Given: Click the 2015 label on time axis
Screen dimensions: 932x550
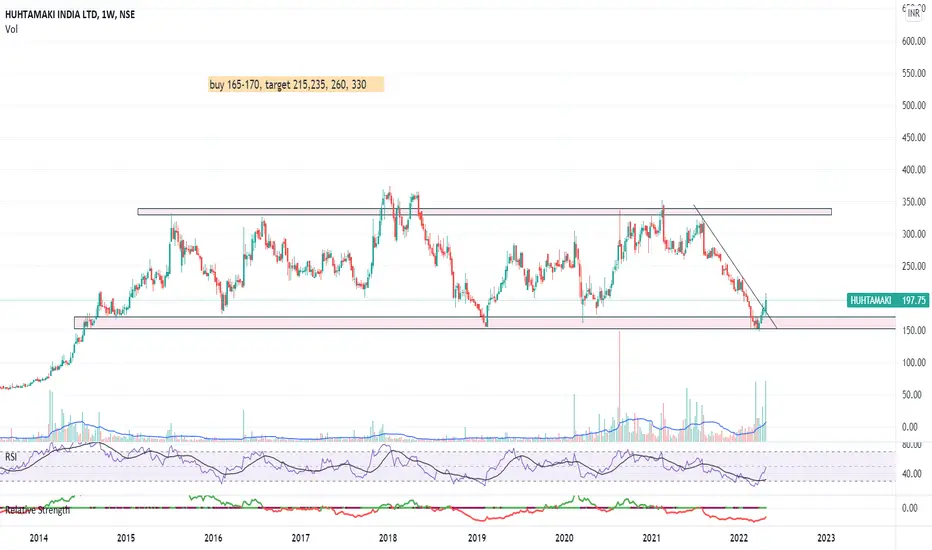Looking at the screenshot, I should 126,538.
